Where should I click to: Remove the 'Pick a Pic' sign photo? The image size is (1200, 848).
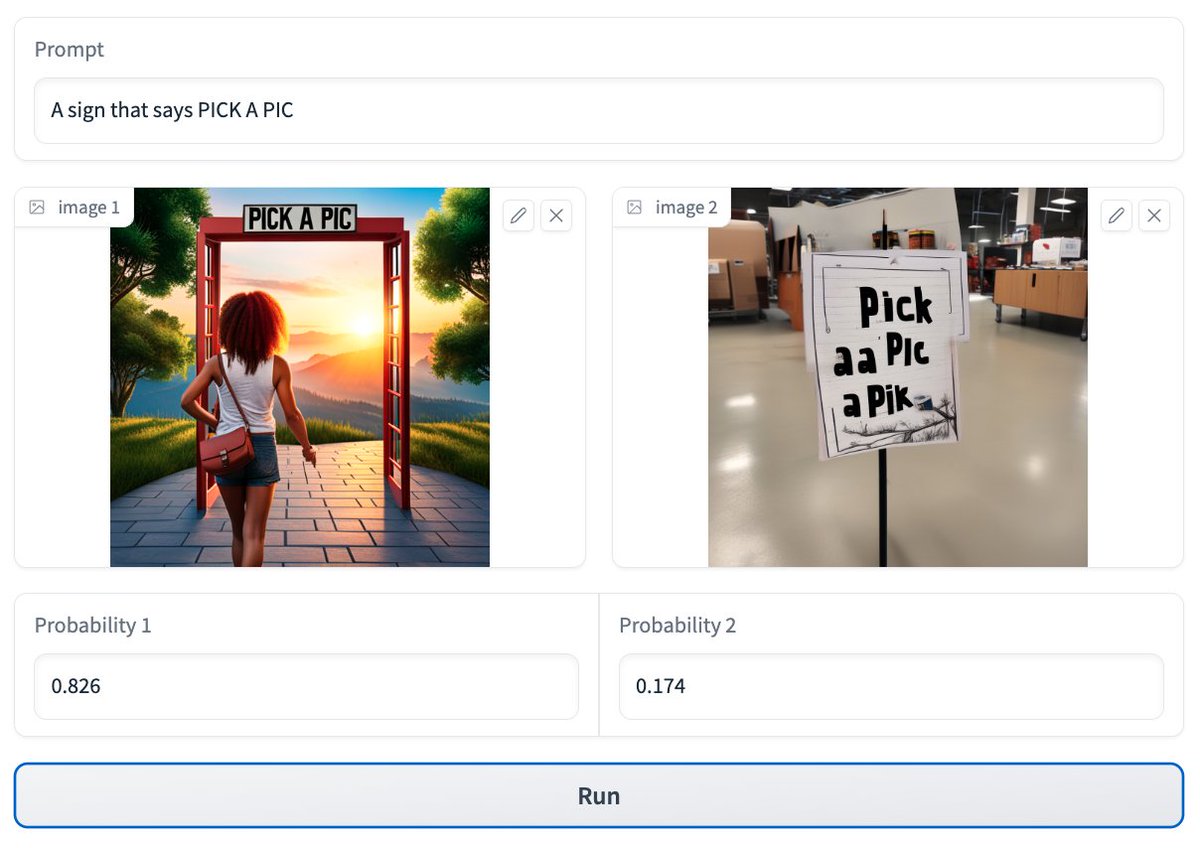pos(1155,215)
